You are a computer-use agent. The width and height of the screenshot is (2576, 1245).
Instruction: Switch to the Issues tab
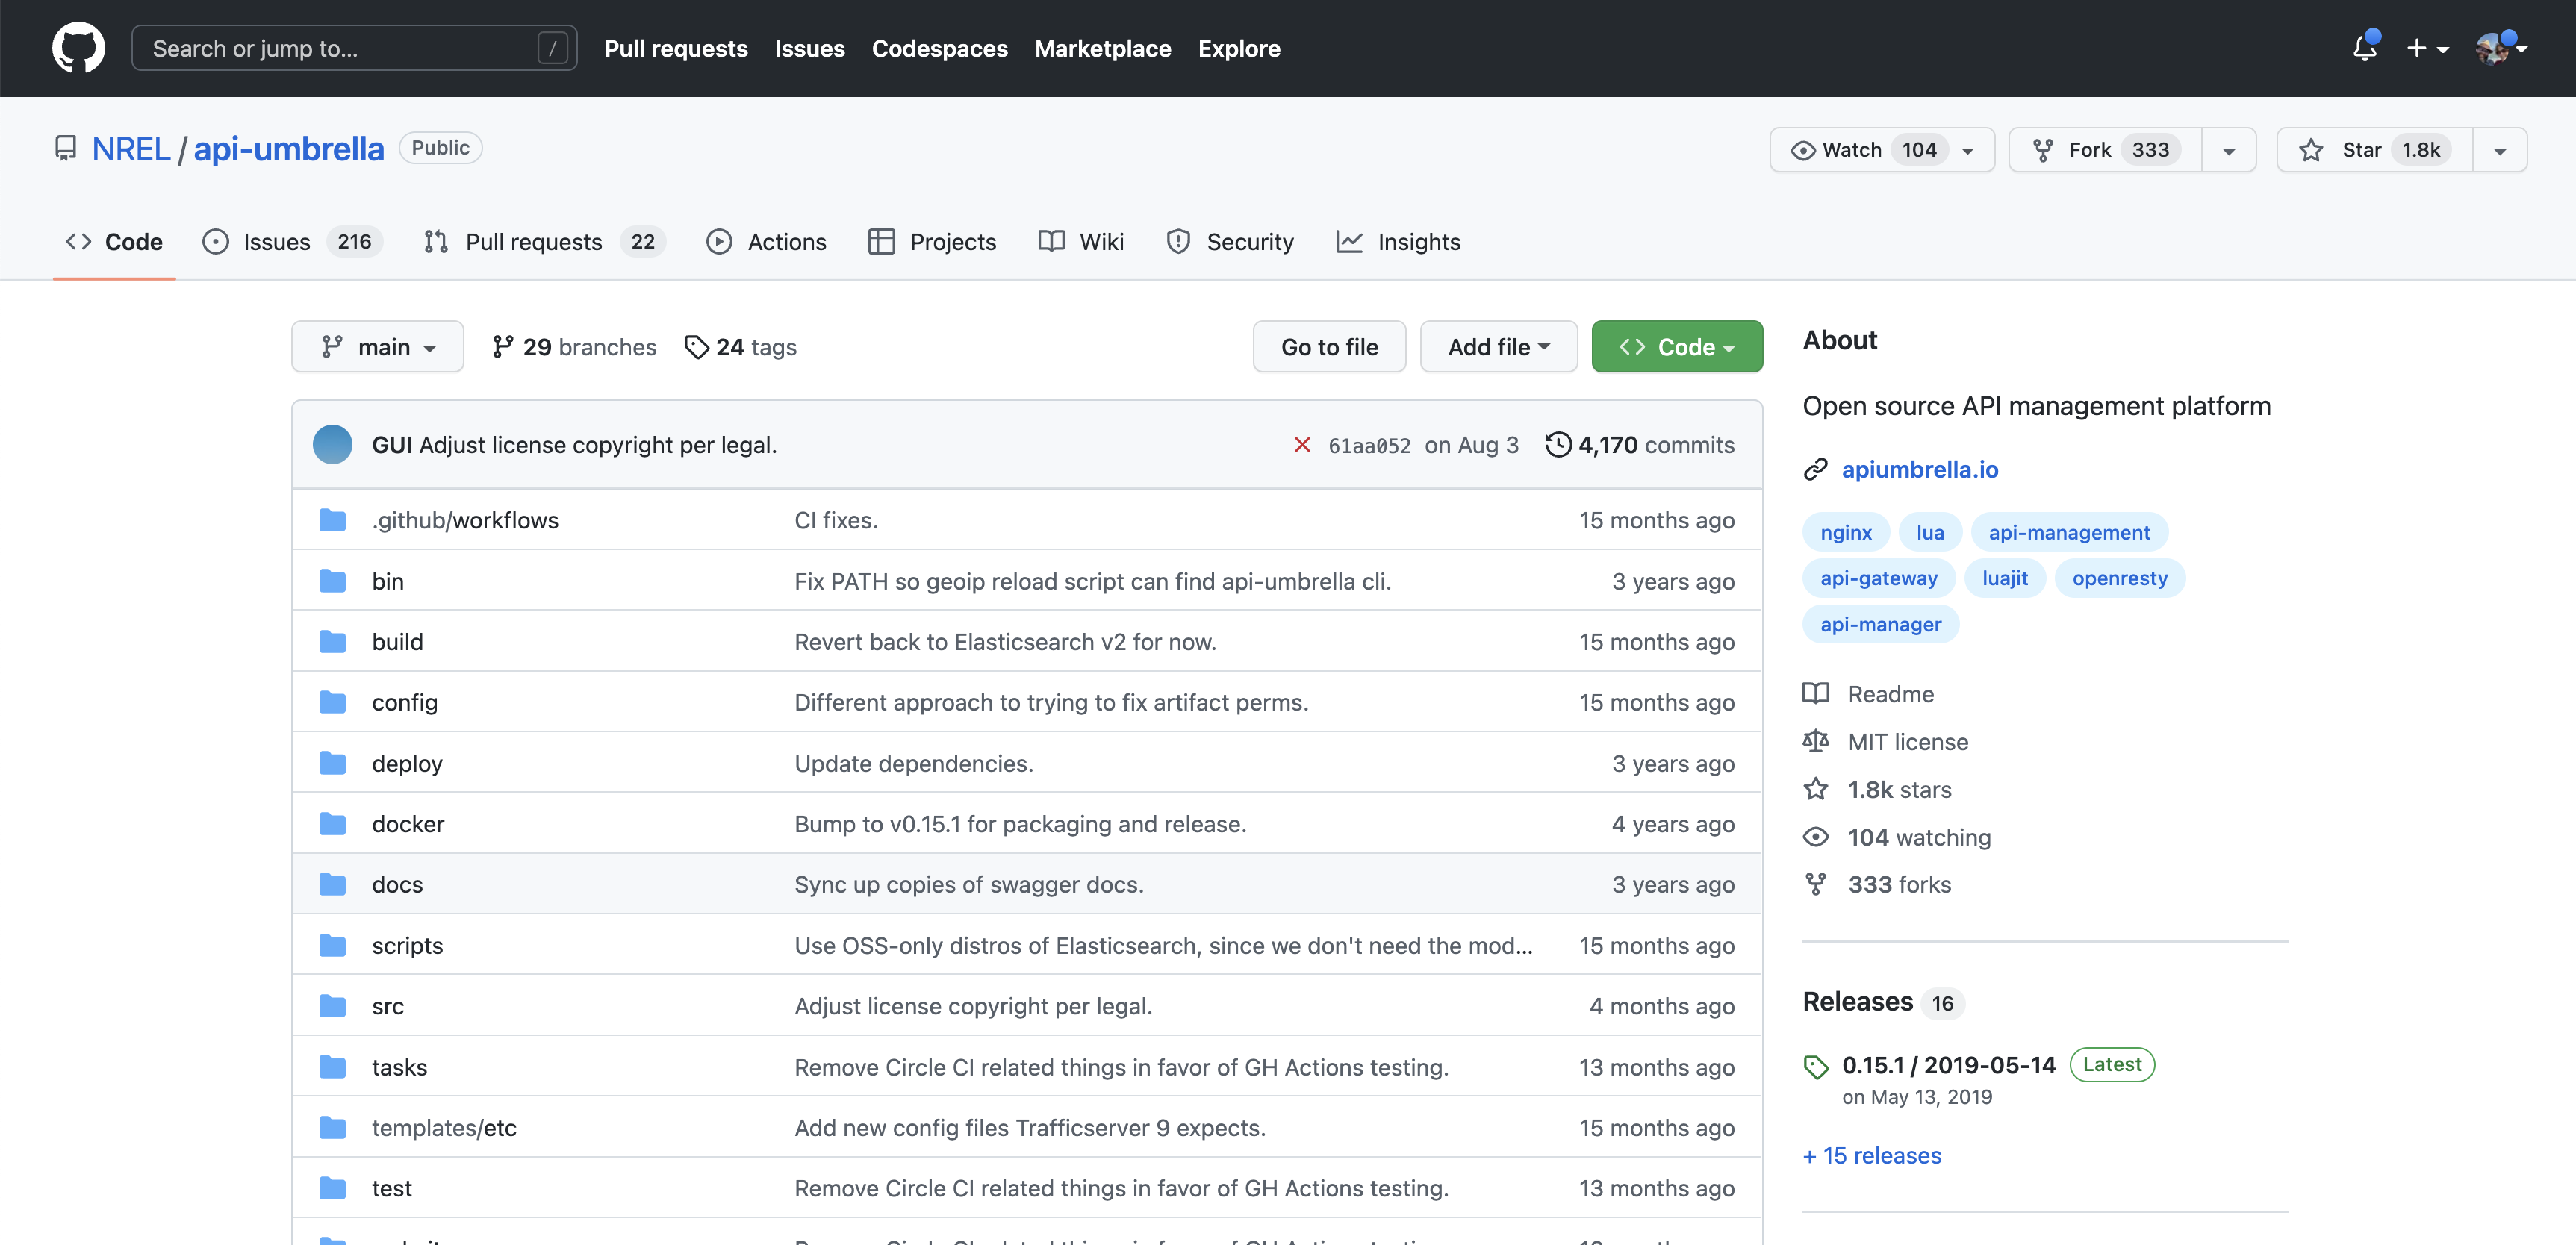coord(276,242)
